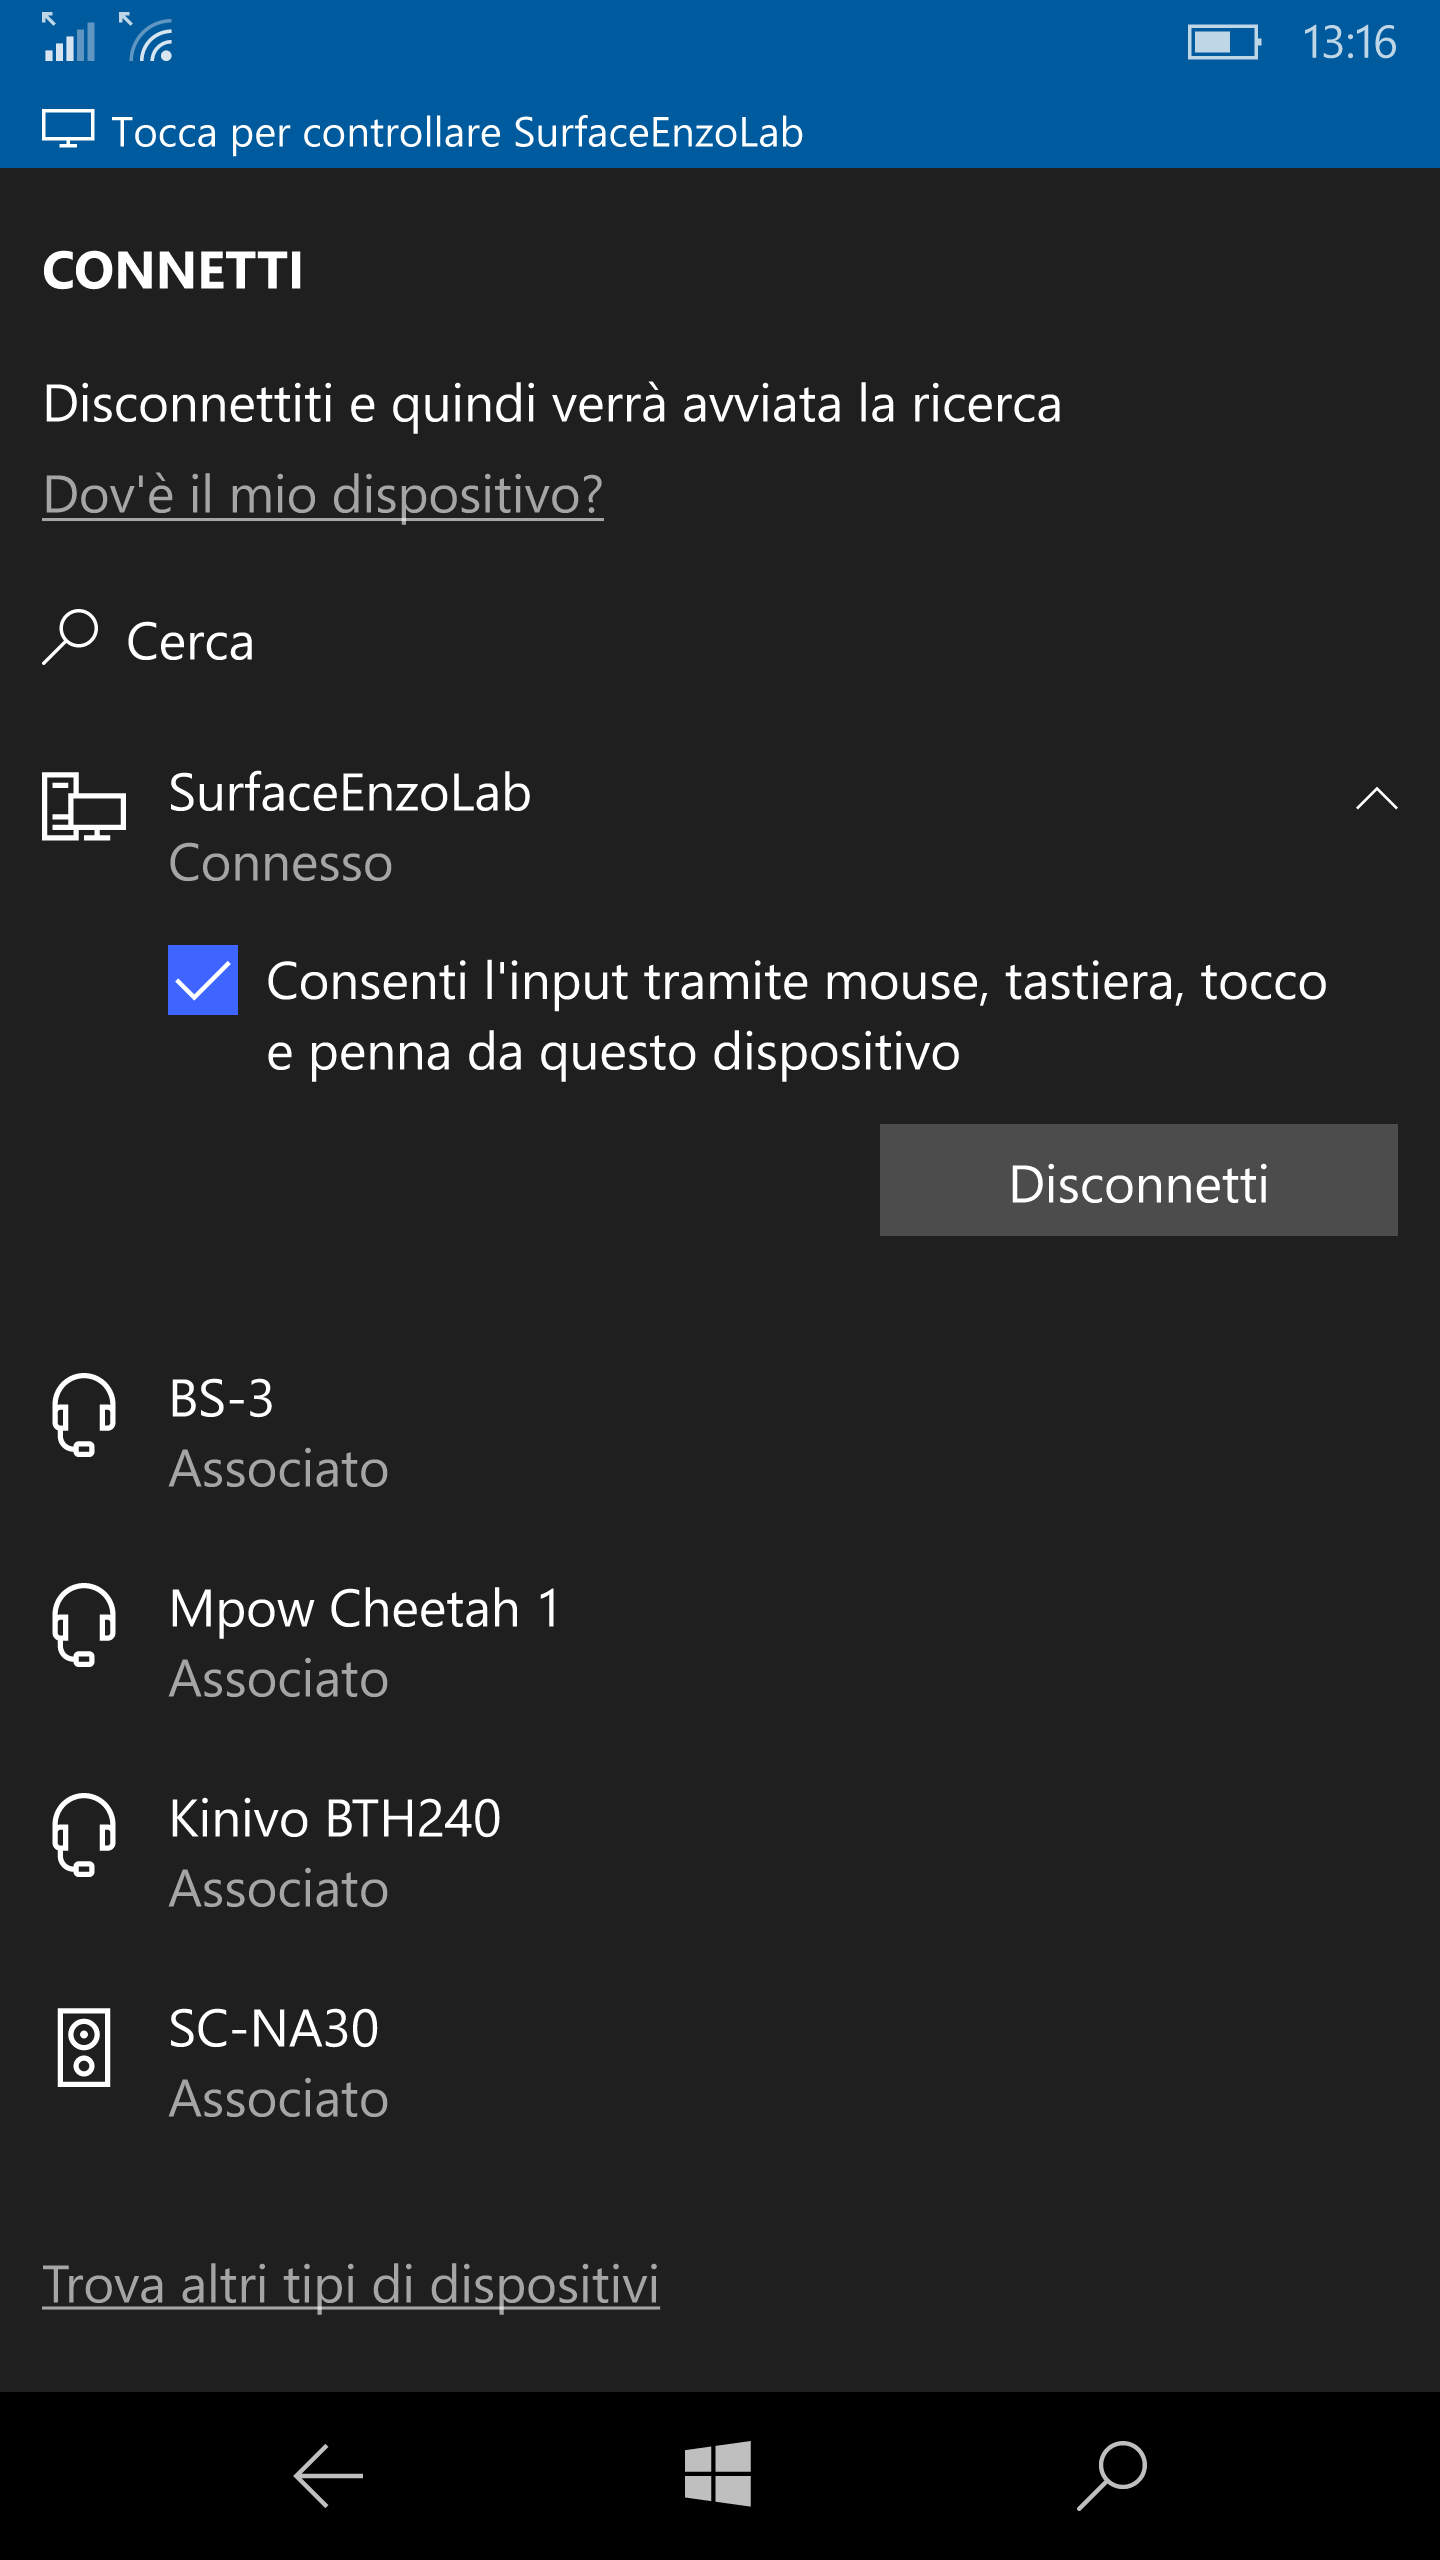Tap the battery status icon
1440x2560 pixels.
pyautogui.click(x=1224, y=42)
